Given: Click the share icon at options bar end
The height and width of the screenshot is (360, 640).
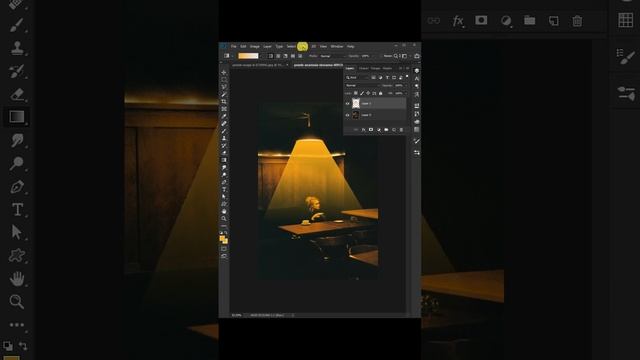Looking at the screenshot, I should tap(417, 56).
